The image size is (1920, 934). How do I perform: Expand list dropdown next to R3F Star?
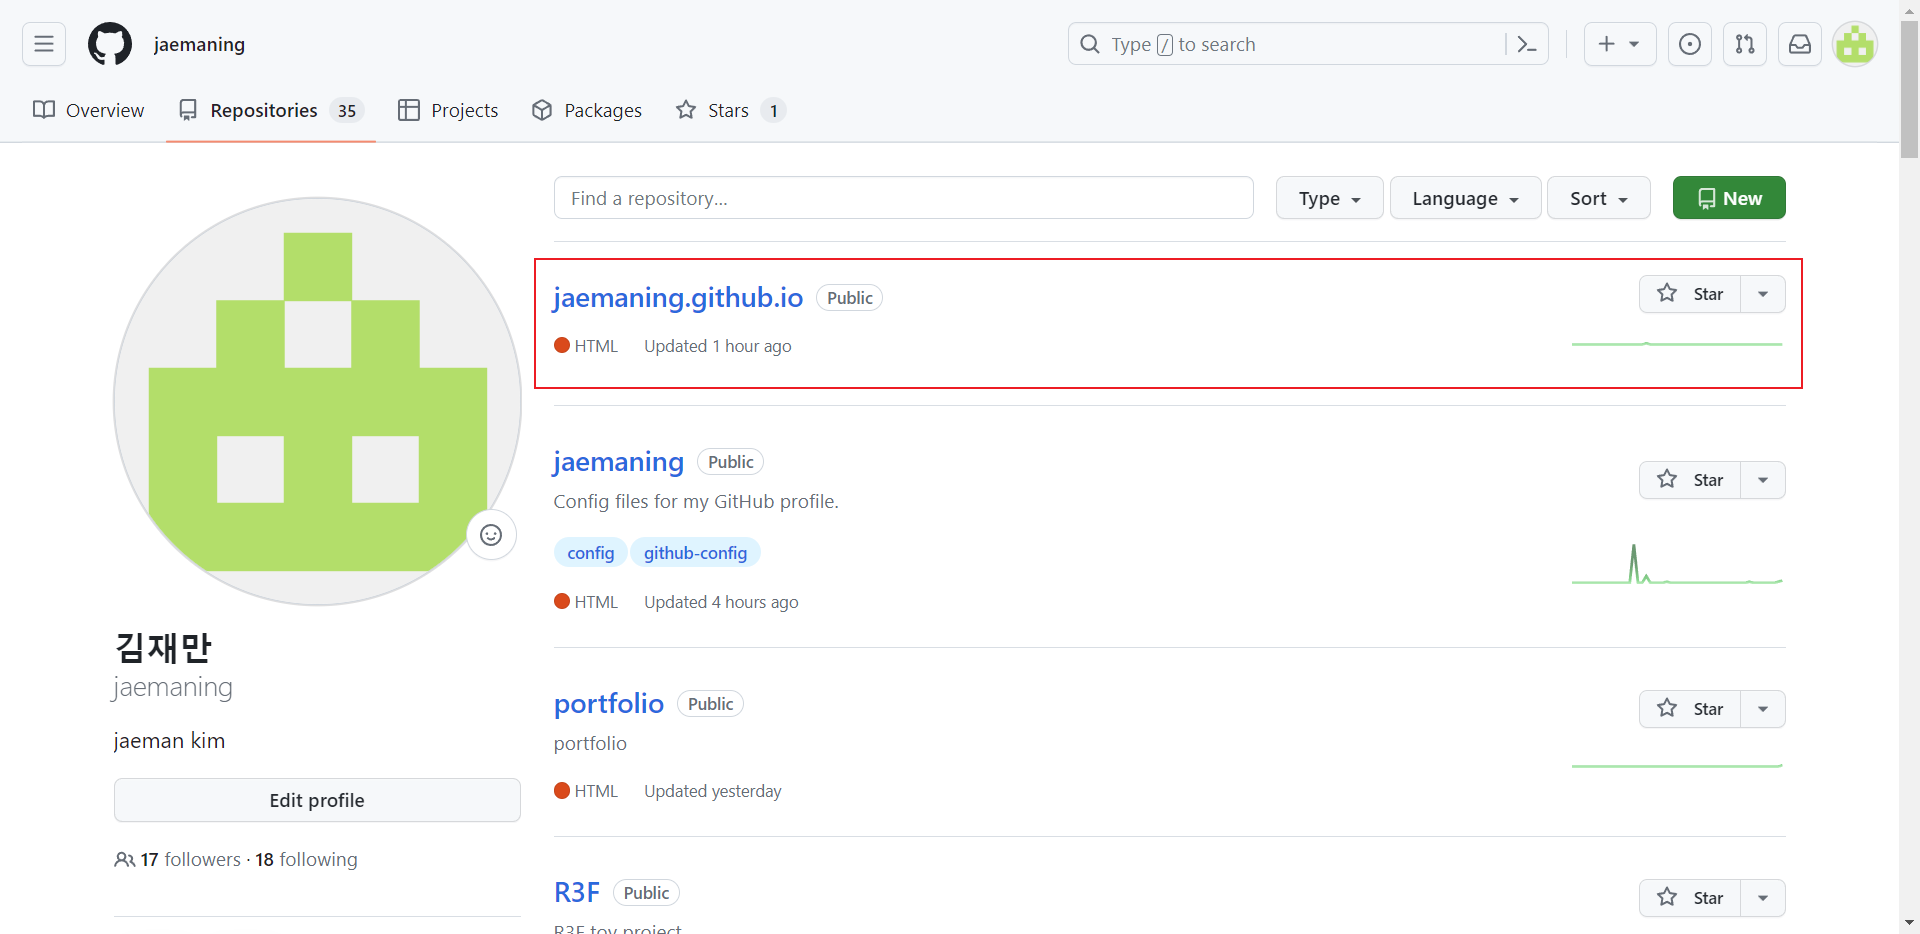tap(1763, 898)
